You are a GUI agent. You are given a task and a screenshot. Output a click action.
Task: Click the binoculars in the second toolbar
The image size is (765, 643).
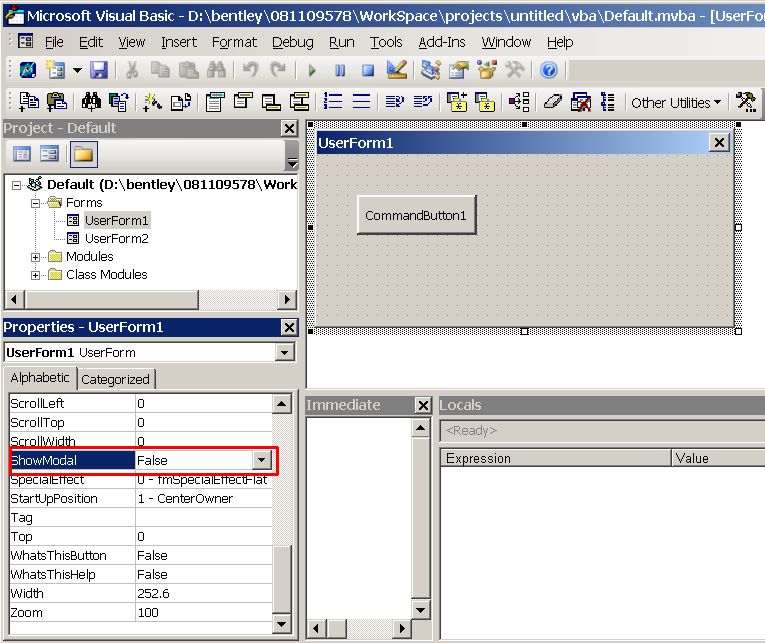click(91, 102)
